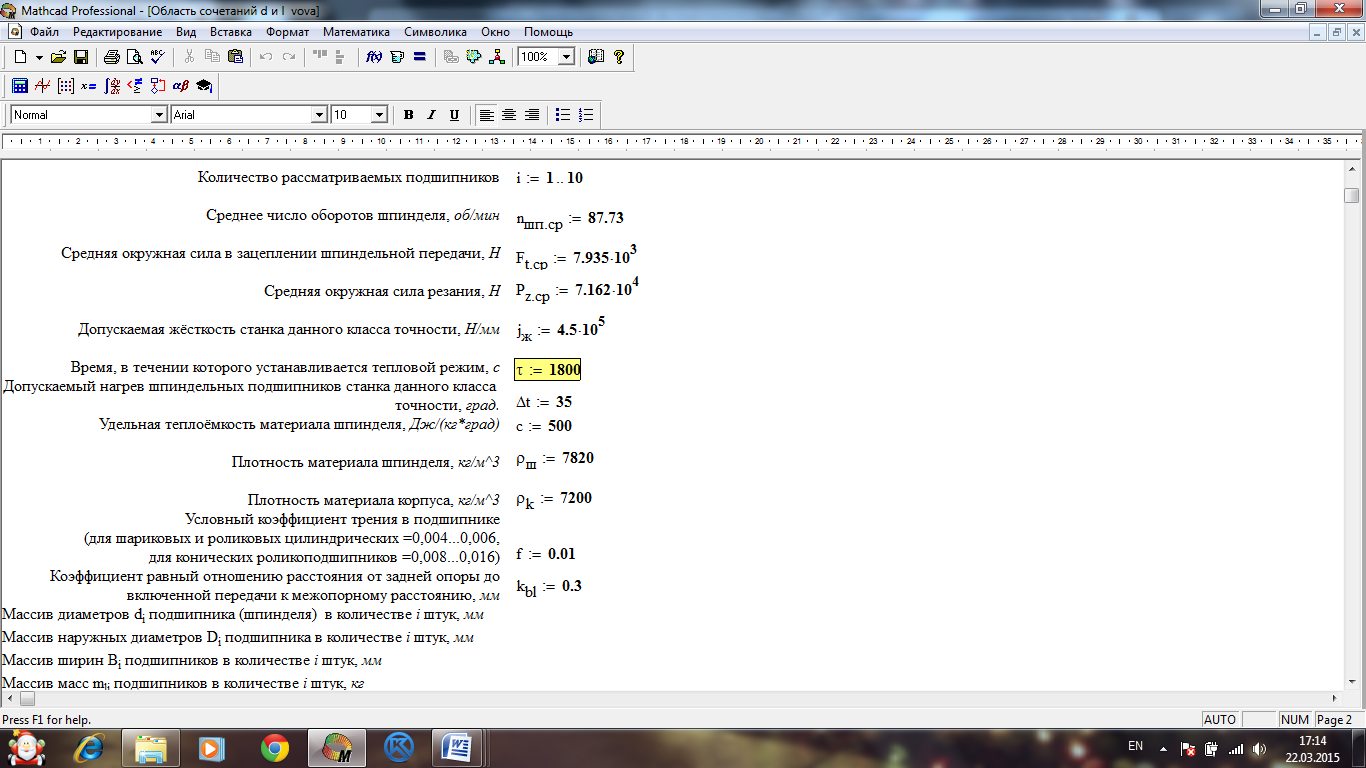Open the Математика menu

tap(356, 32)
